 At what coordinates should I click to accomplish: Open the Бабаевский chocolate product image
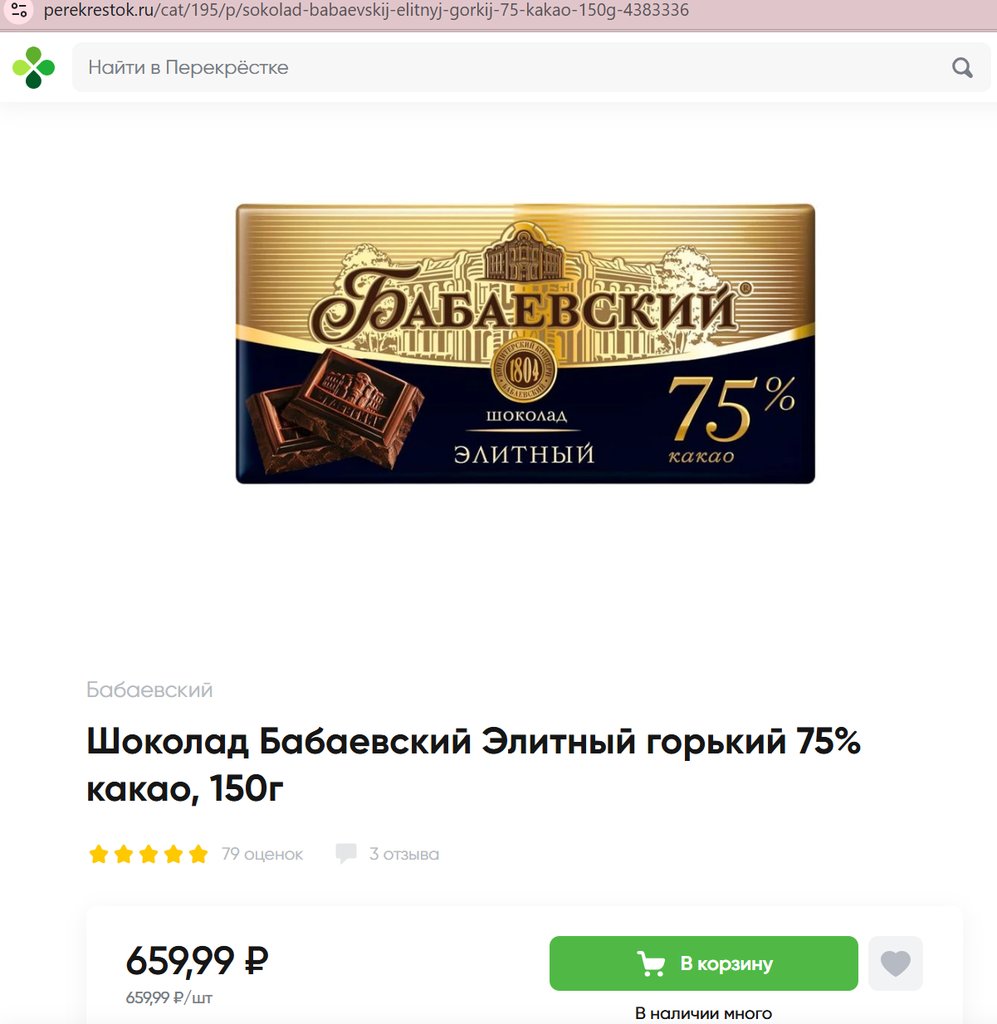click(525, 344)
